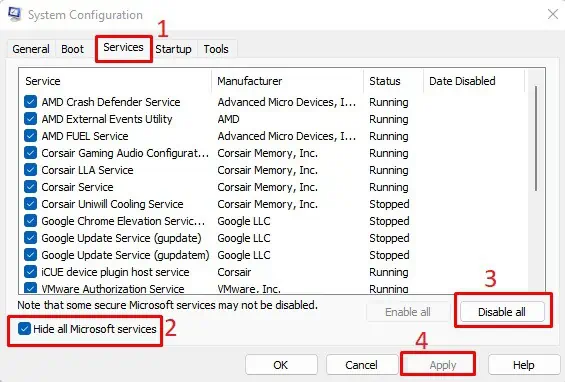This screenshot has height=382, width=565.
Task: Switch to the General tab
Action: click(x=31, y=49)
